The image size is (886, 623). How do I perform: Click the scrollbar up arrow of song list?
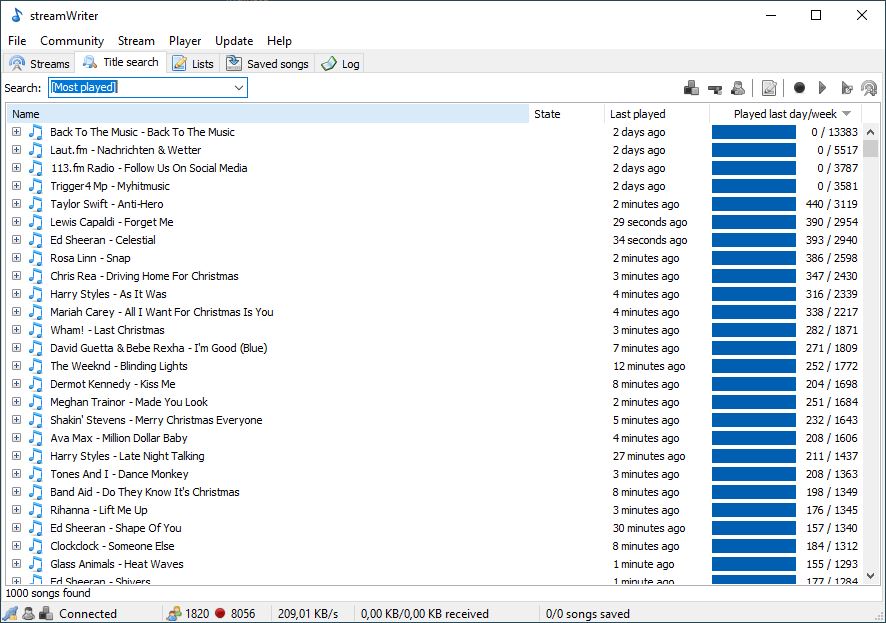871,132
